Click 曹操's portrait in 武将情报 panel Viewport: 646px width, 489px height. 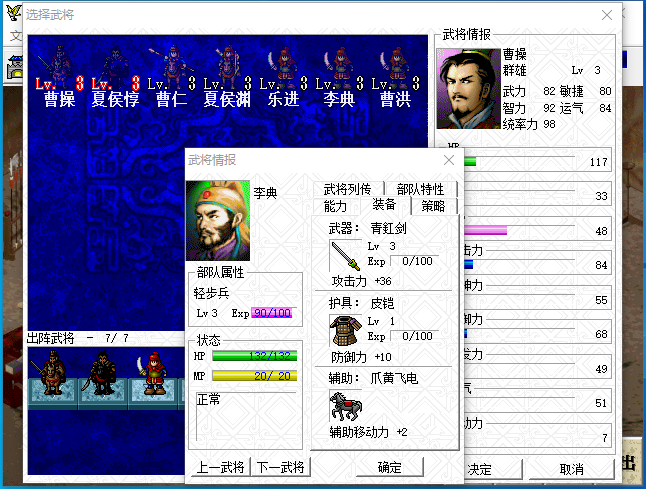pyautogui.click(x=468, y=89)
